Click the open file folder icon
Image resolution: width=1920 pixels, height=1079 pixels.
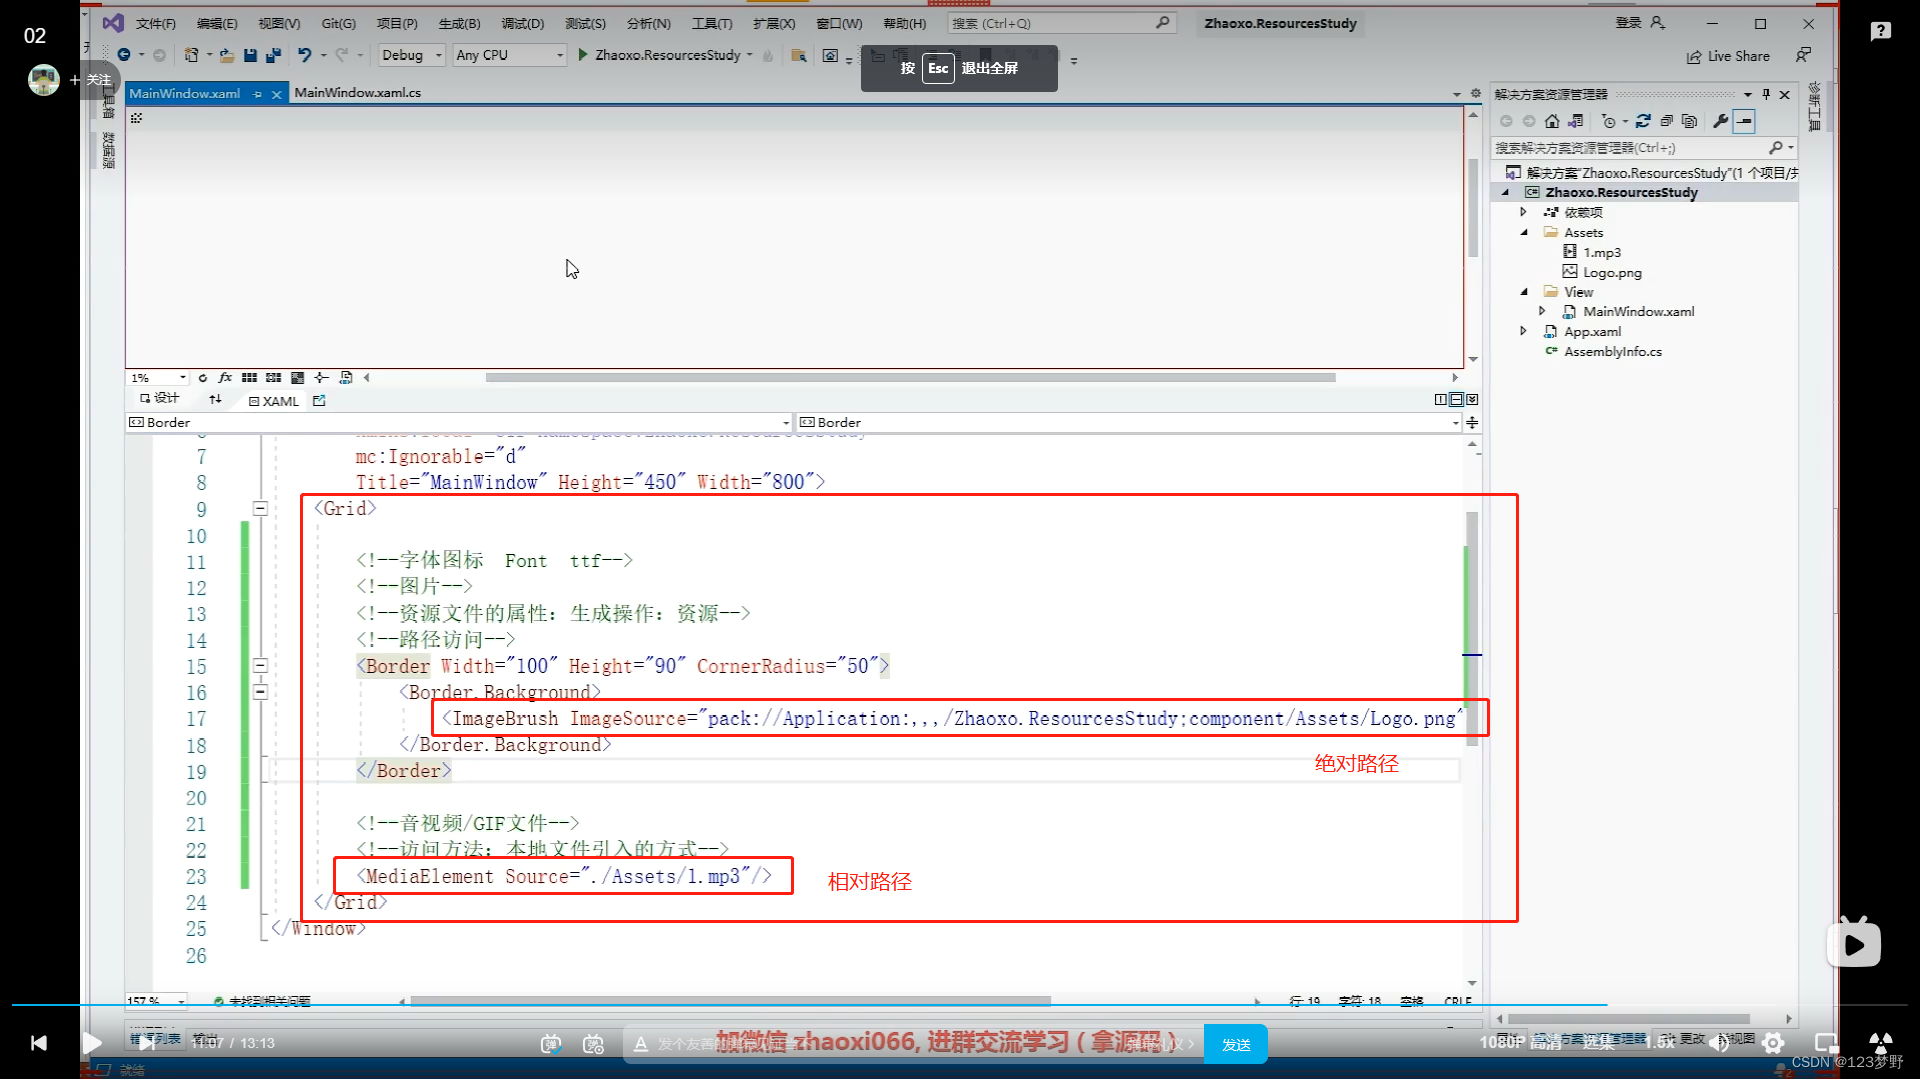(x=227, y=55)
